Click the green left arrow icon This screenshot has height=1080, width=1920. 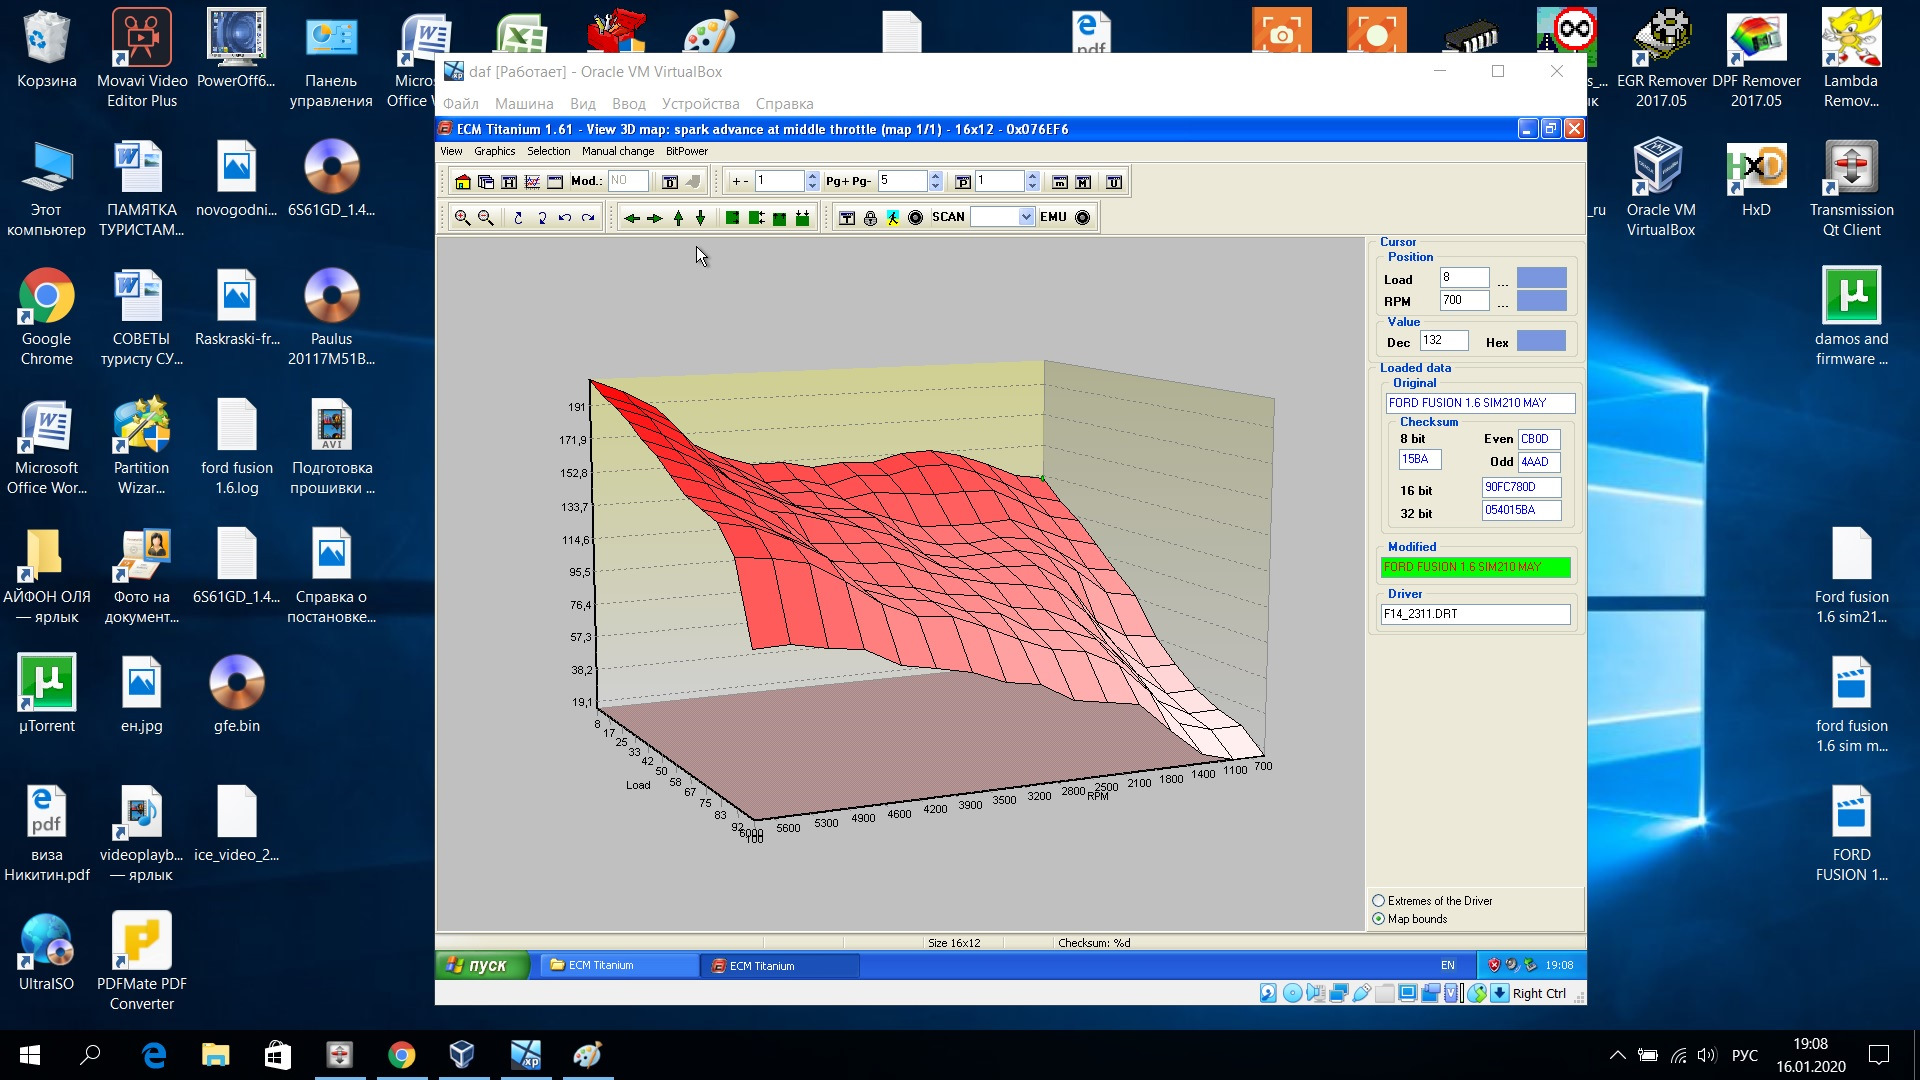pyautogui.click(x=631, y=218)
